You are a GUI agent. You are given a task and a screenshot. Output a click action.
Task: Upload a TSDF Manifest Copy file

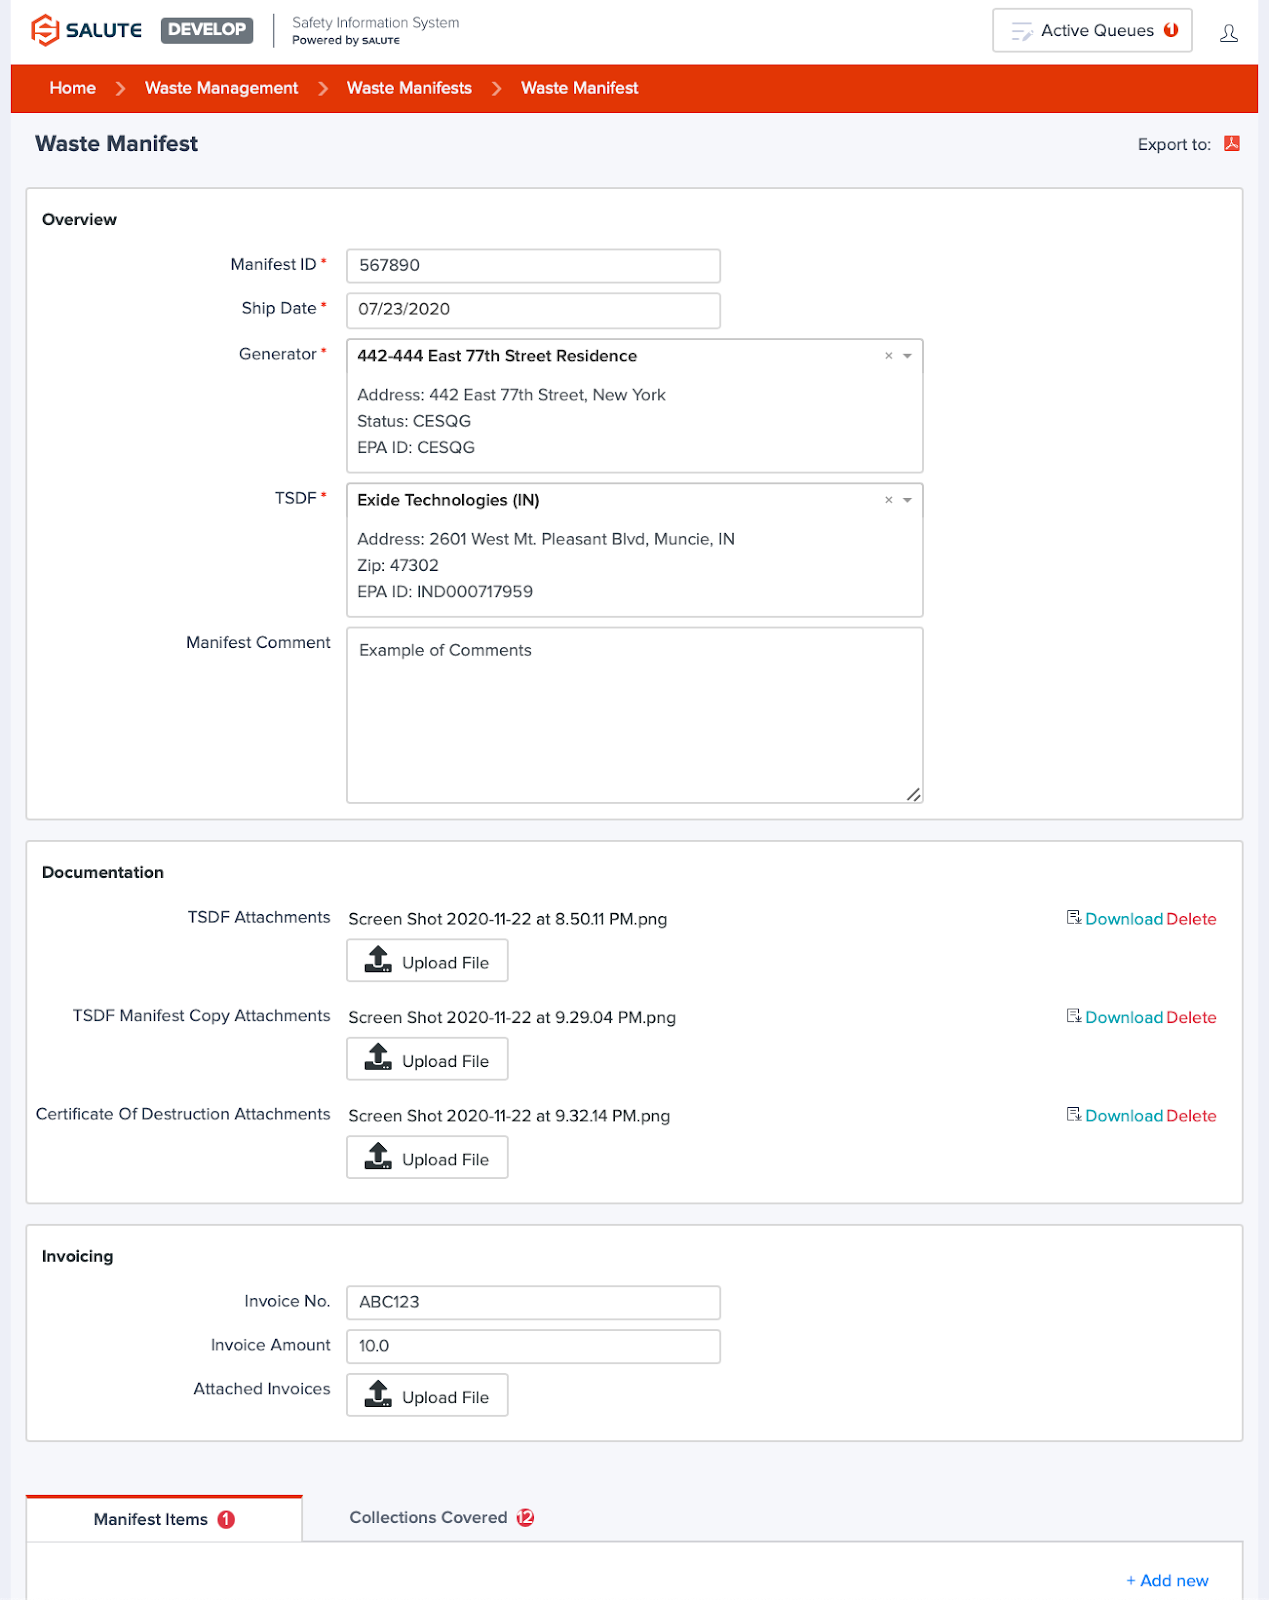point(427,1060)
